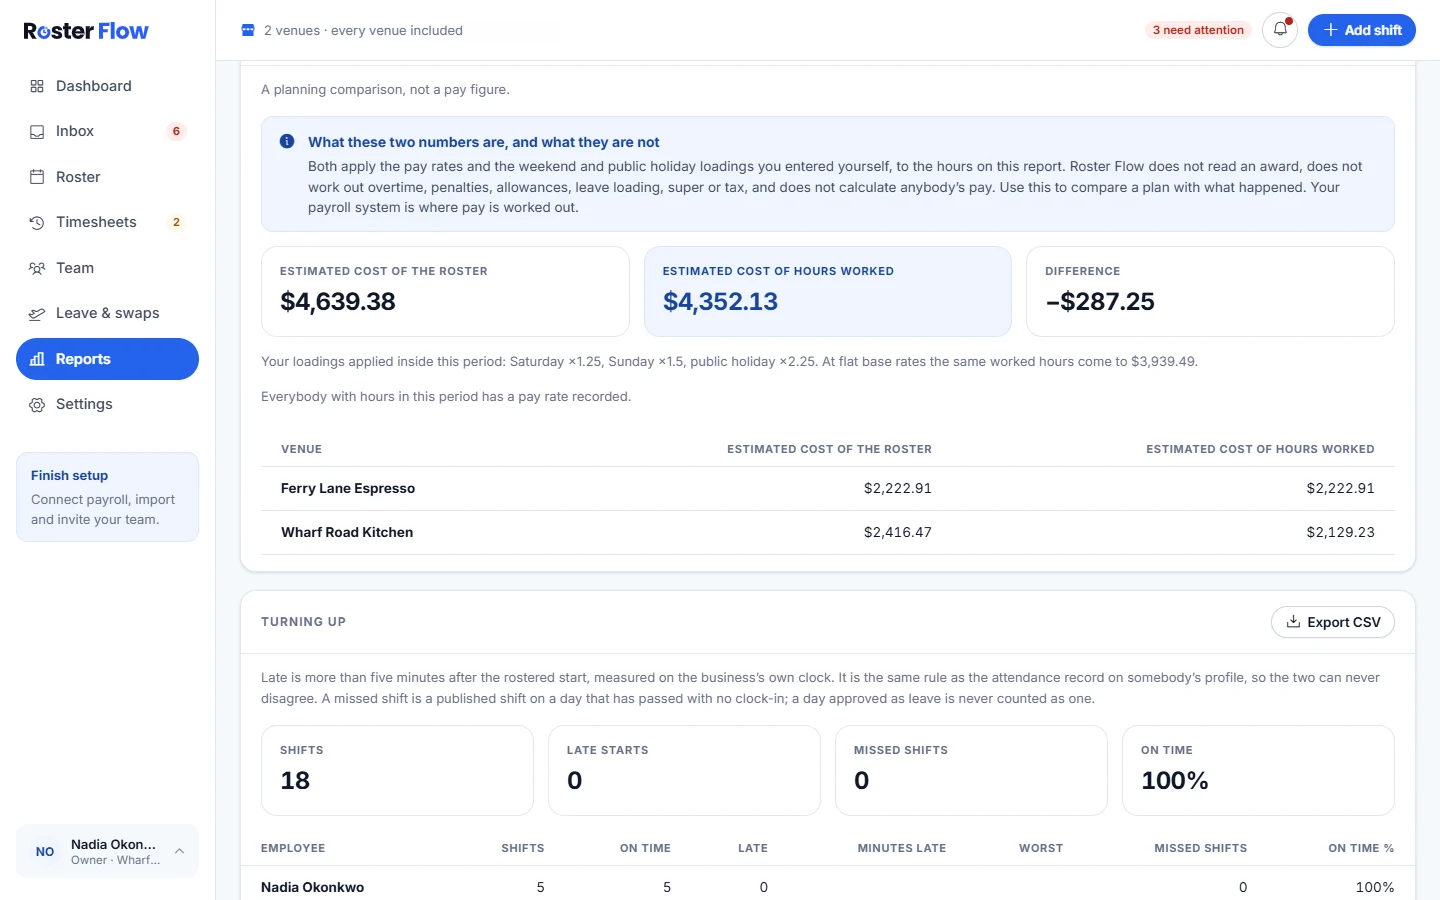Select the Estimated cost of hours worked card
Viewport: 1440px width, 900px height.
pyautogui.click(x=828, y=291)
